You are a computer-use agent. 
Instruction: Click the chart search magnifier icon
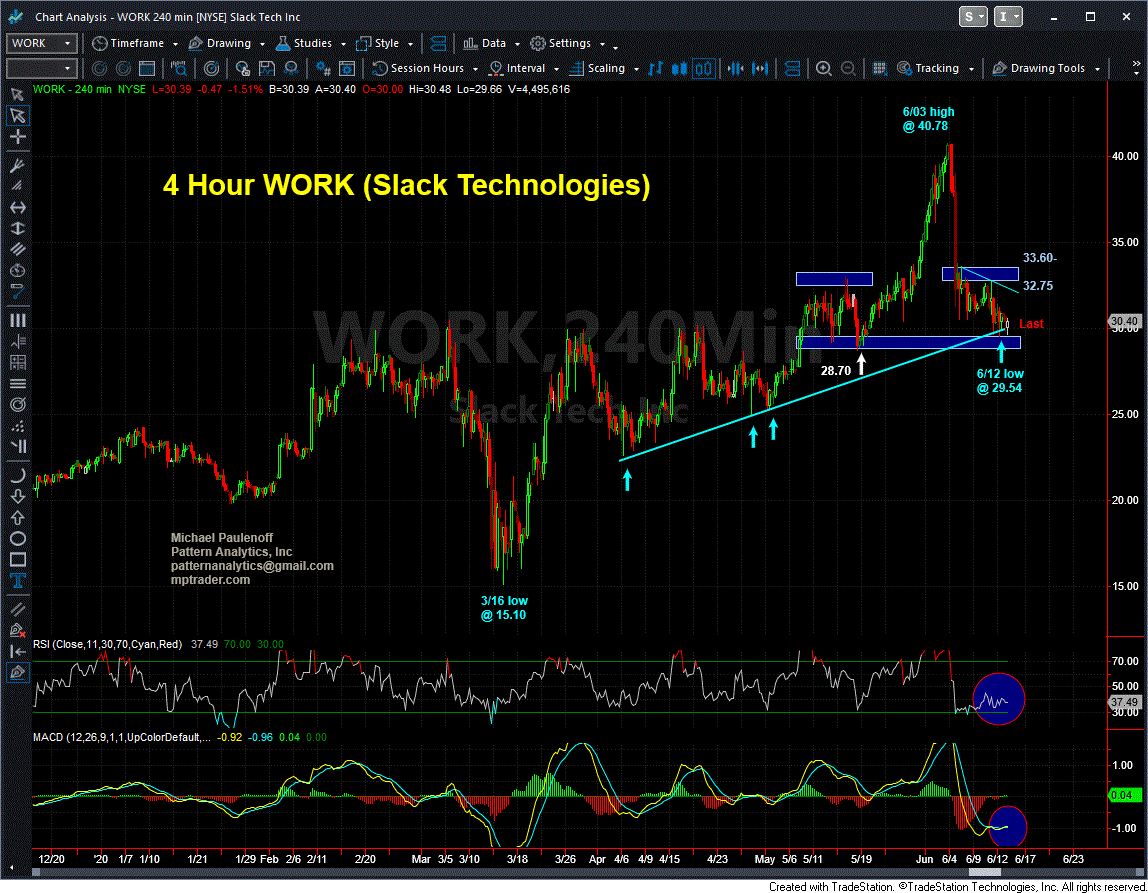pyautogui.click(x=179, y=68)
